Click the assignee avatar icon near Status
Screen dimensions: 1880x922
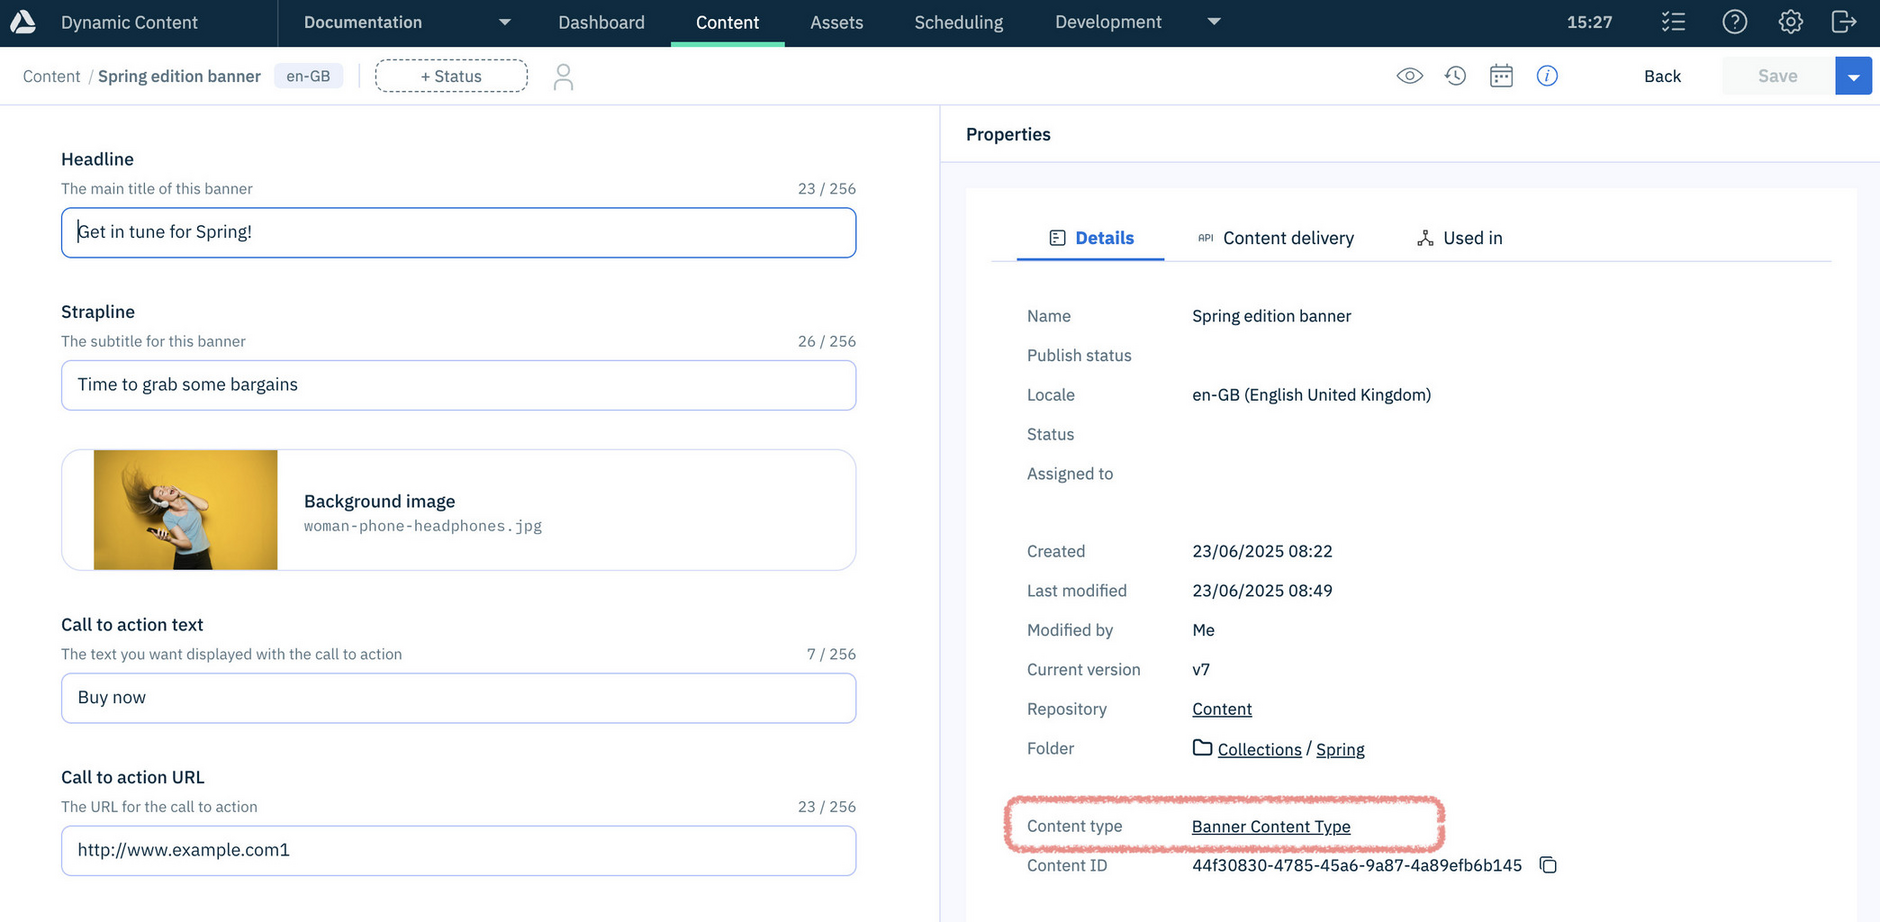[563, 75]
